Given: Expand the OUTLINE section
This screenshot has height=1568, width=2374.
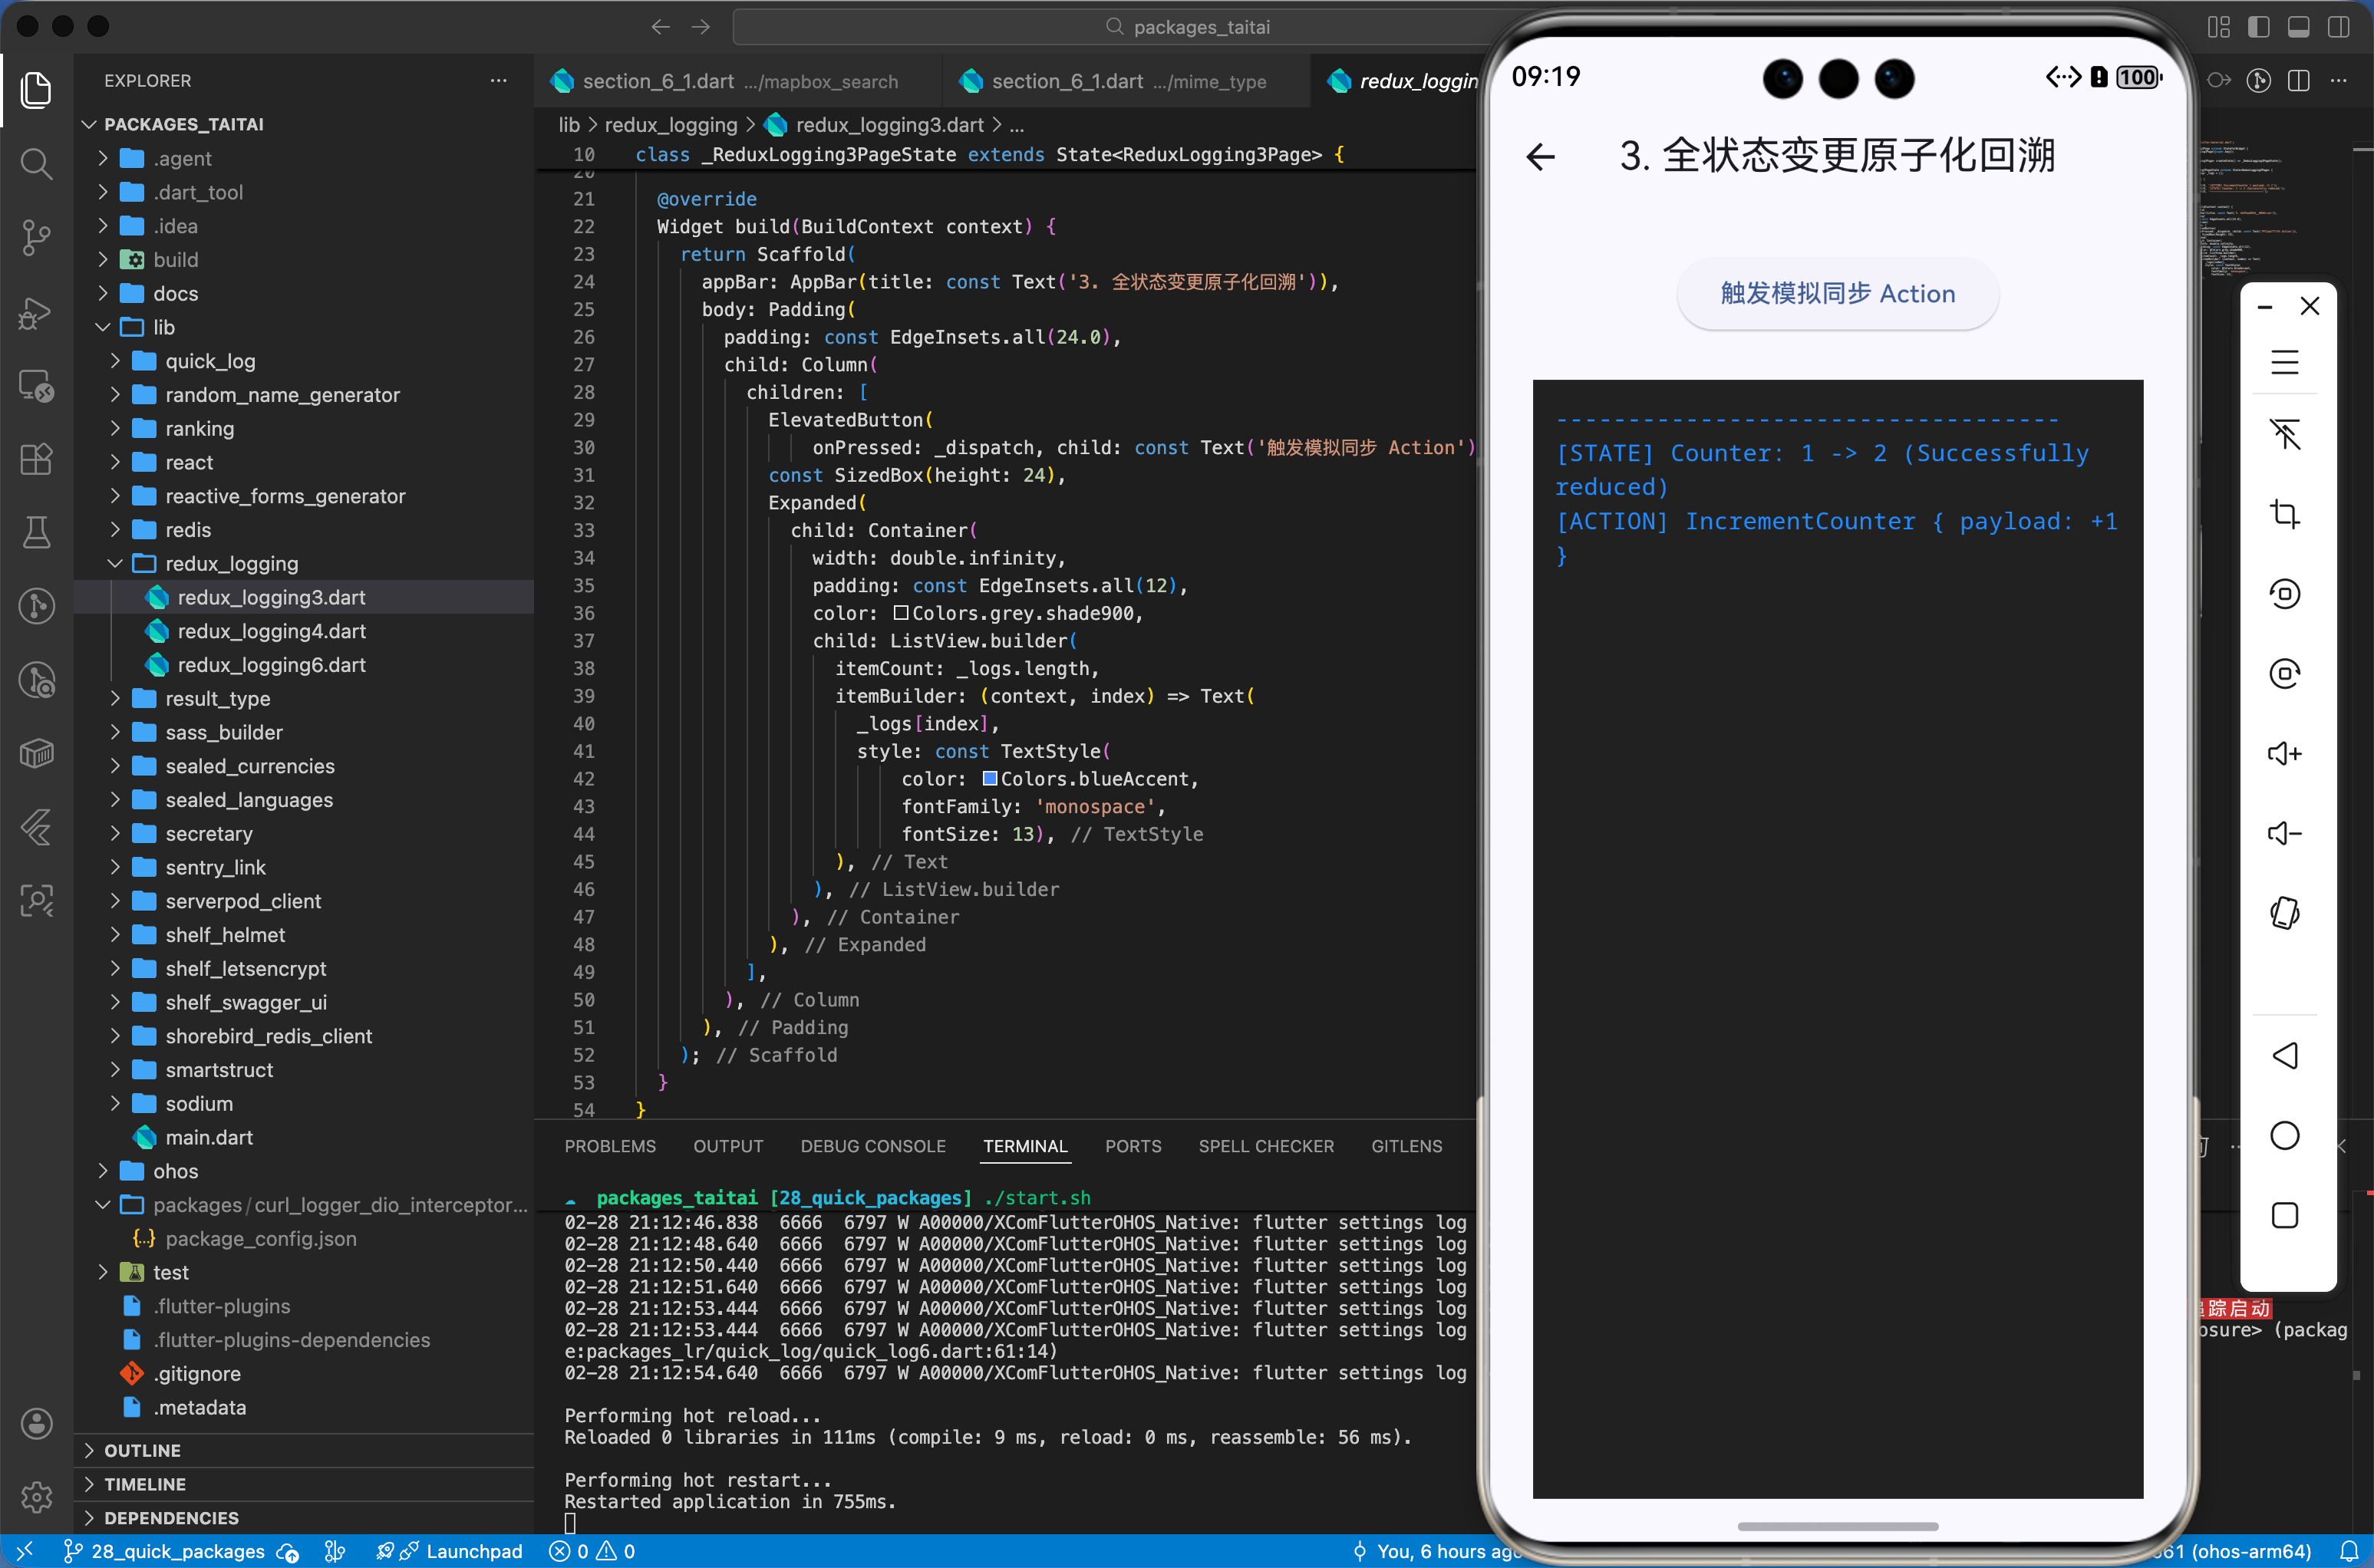Looking at the screenshot, I should (142, 1450).
